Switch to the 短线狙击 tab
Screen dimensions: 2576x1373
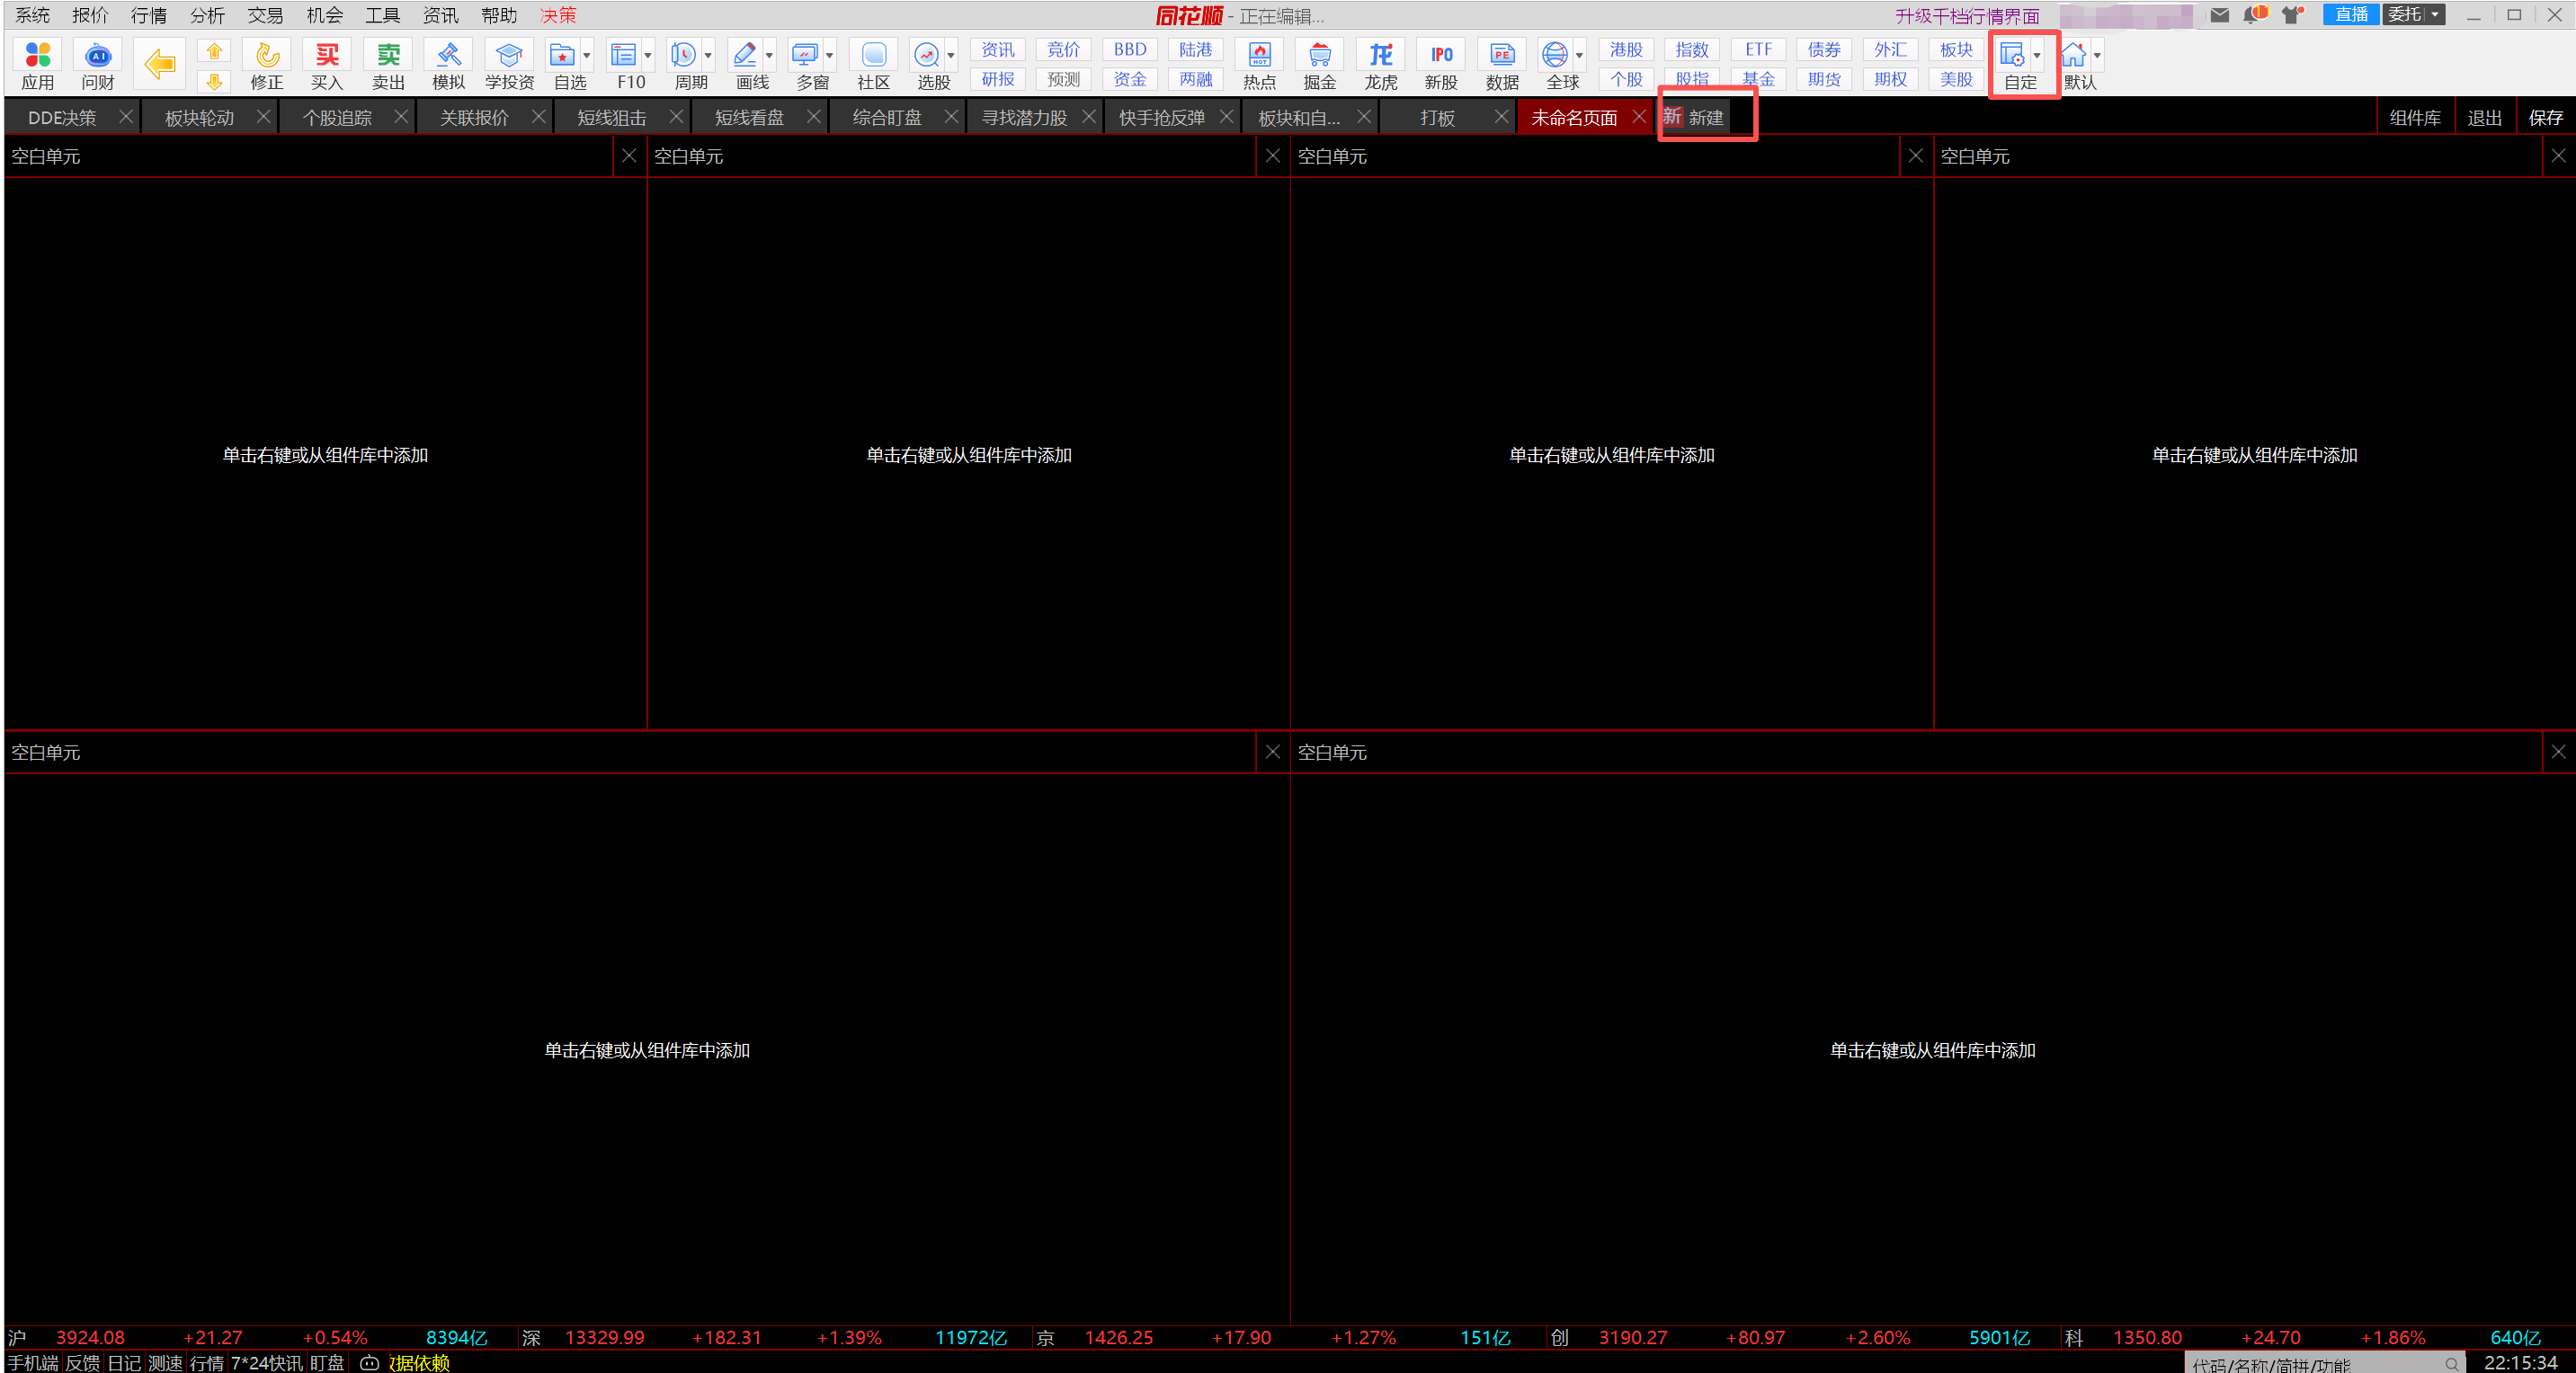click(612, 118)
